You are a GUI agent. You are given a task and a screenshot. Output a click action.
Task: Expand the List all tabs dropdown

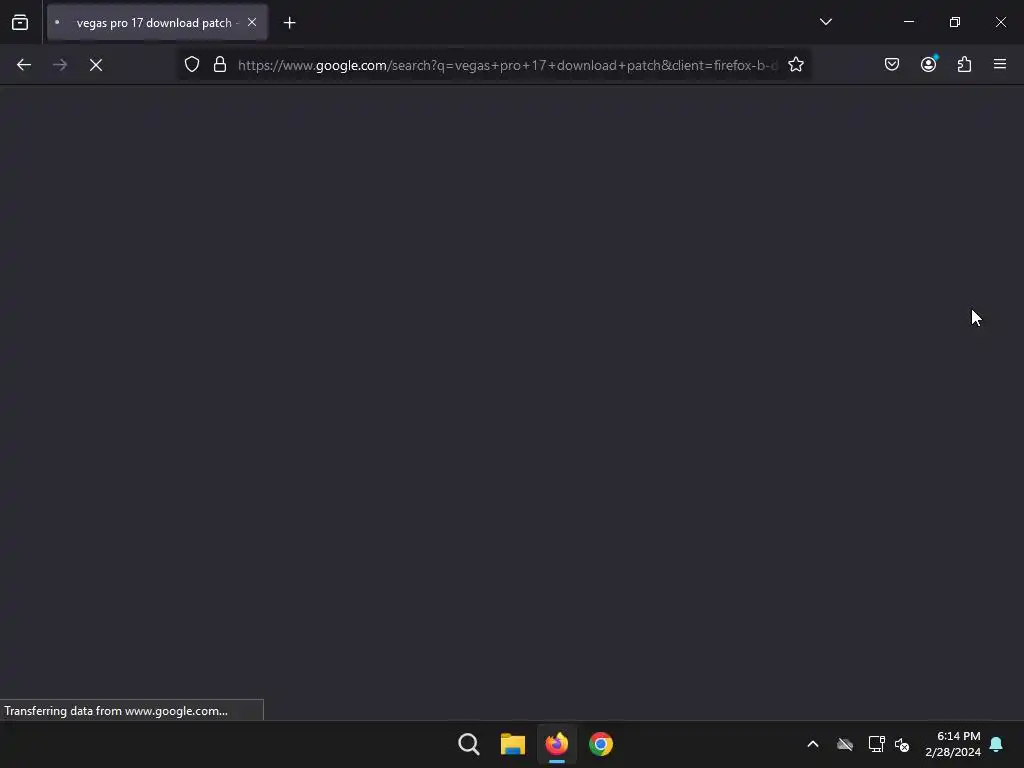coord(825,22)
